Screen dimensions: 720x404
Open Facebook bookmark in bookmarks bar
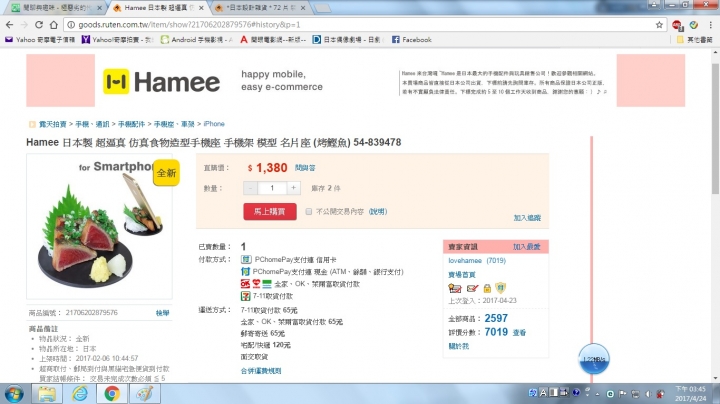pyautogui.click(x=411, y=40)
